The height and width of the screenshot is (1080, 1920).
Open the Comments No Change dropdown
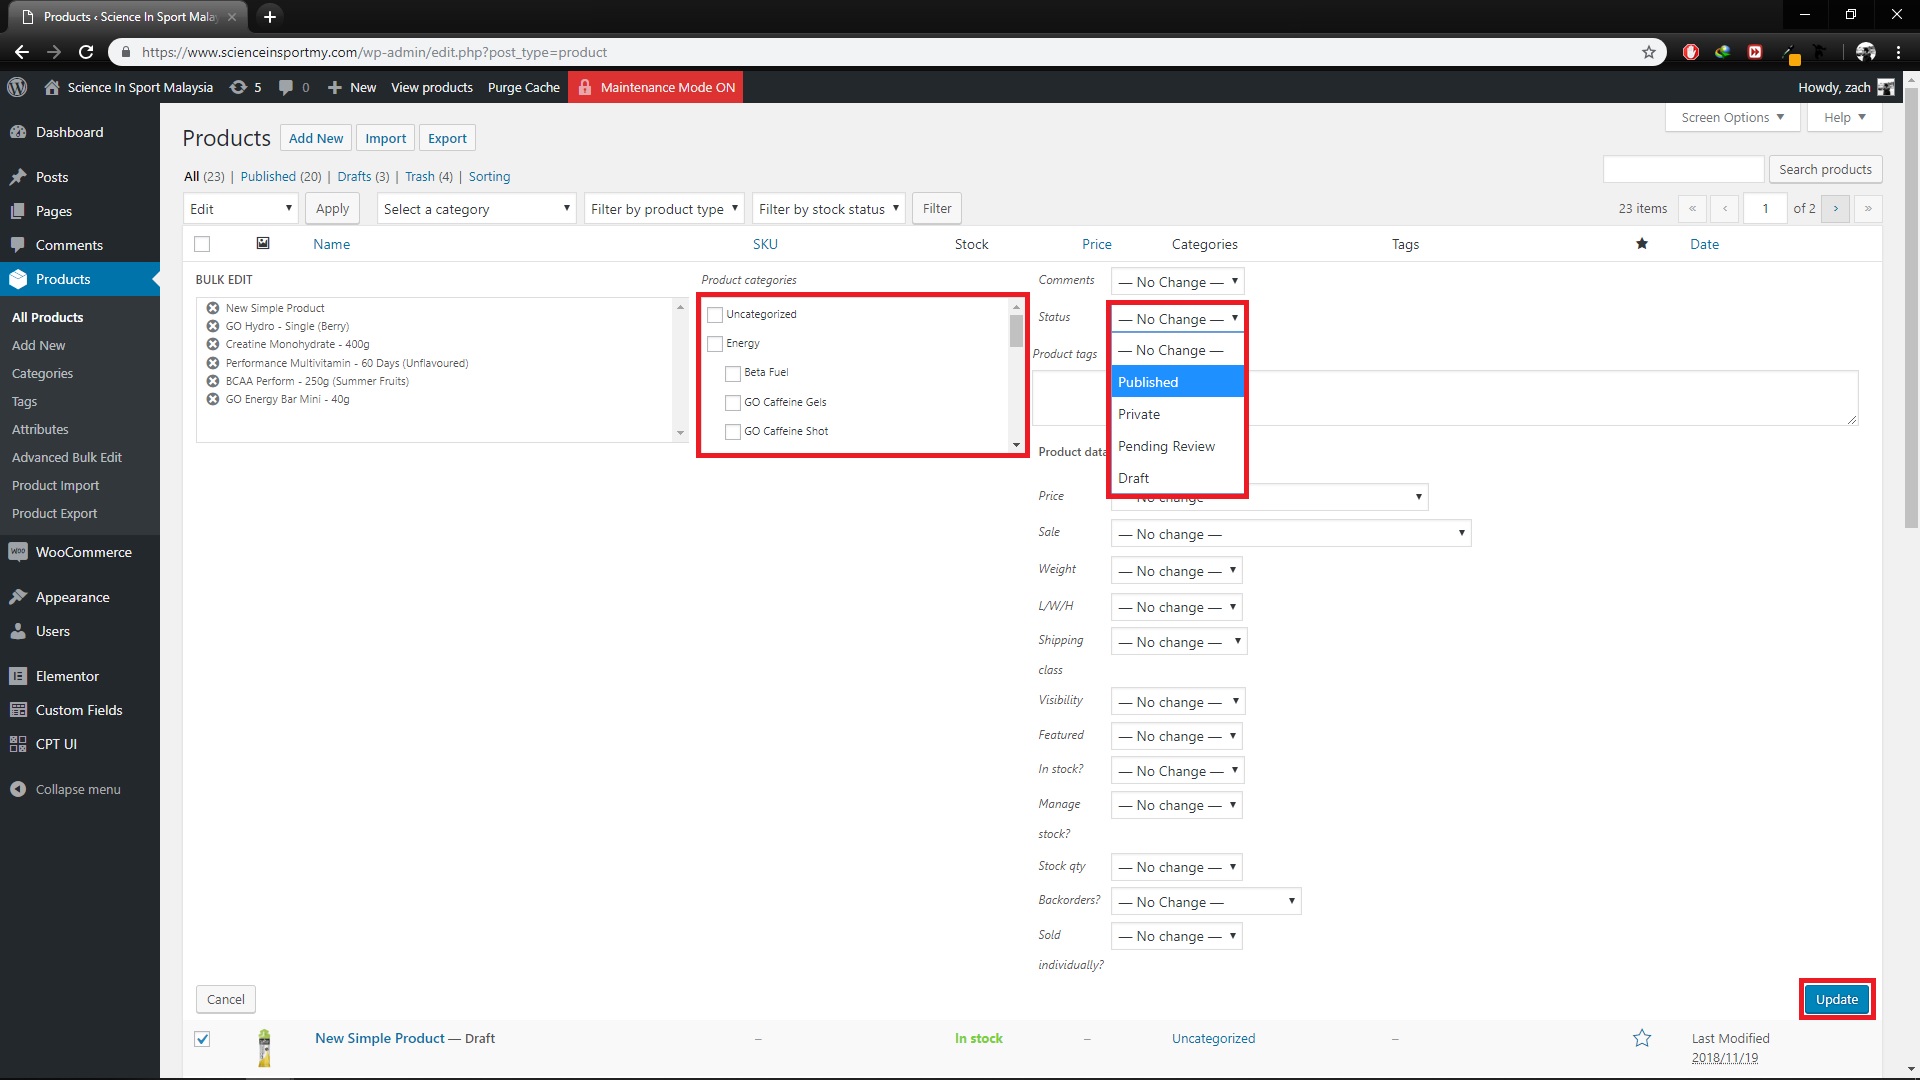(1177, 282)
